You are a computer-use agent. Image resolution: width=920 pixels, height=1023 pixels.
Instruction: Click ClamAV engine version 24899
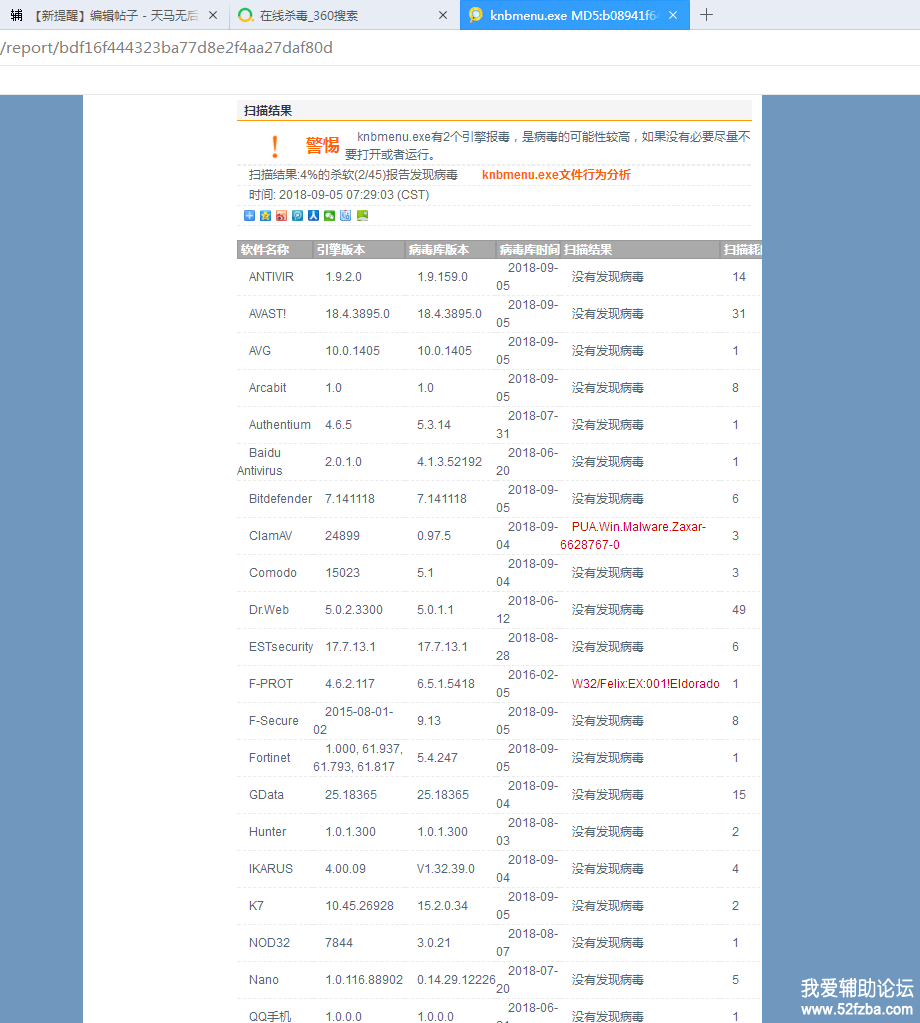tap(343, 536)
